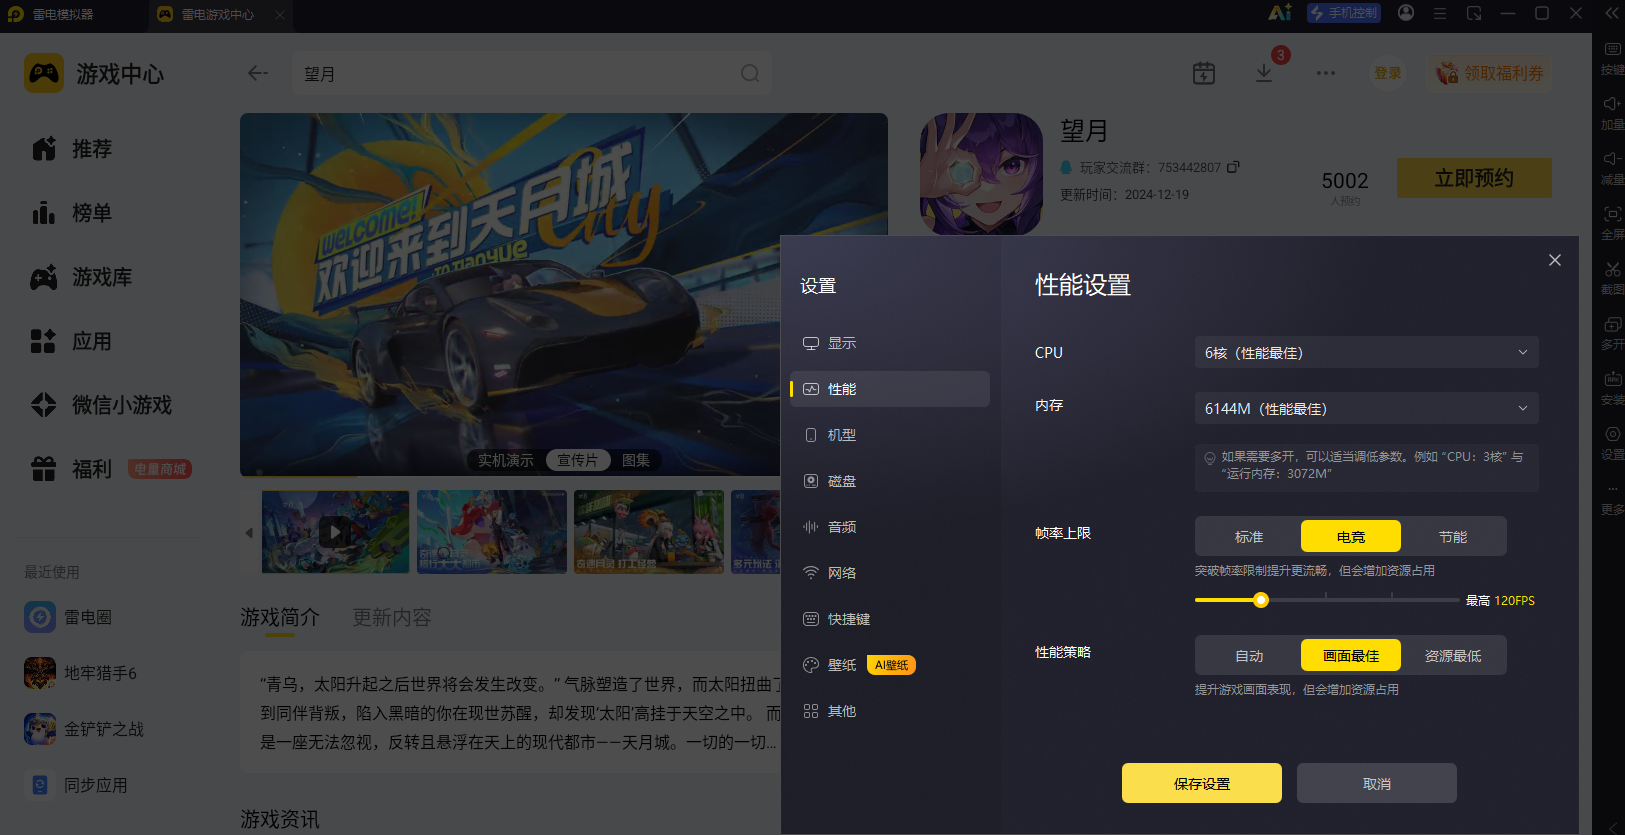Screen dimensions: 1625x835
Task: Open 其他 other settings
Action: [x=890, y=711]
